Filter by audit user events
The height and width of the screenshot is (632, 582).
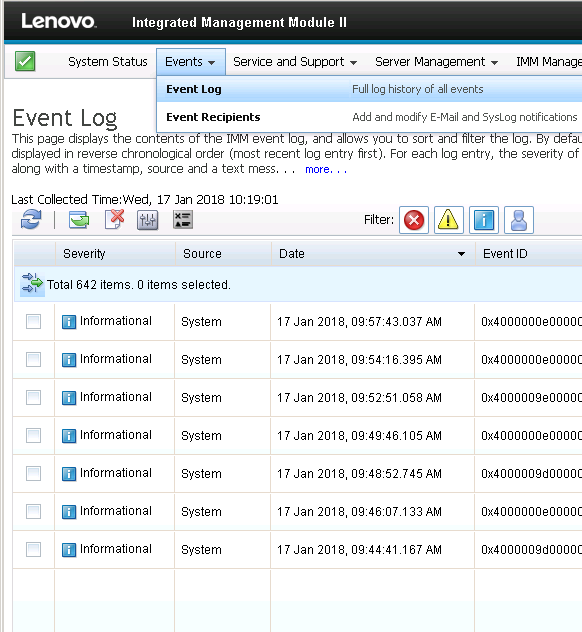tap(519, 220)
